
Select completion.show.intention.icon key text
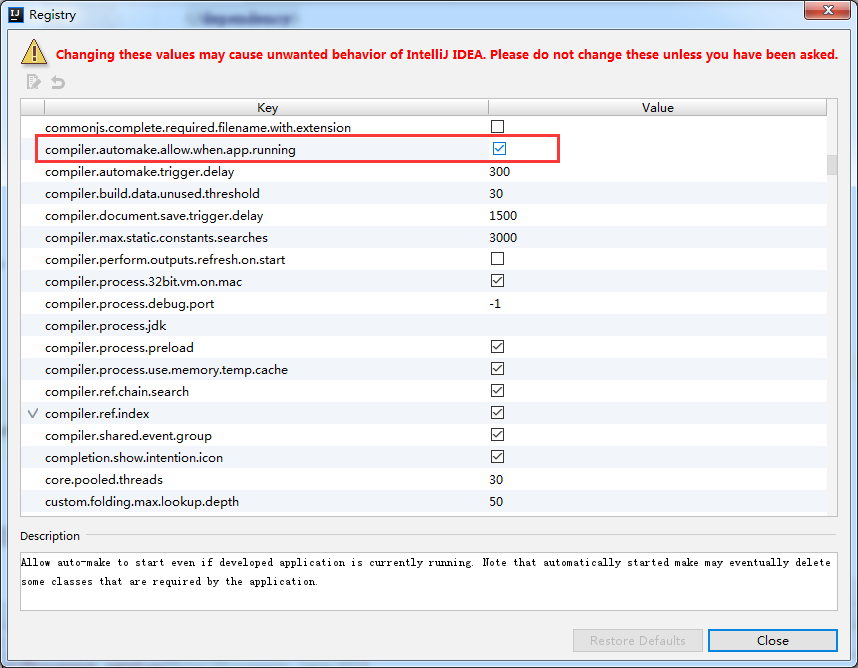(x=134, y=457)
